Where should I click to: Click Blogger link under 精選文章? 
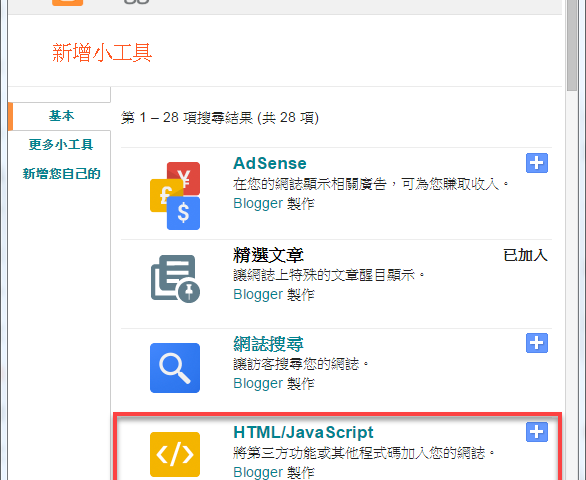click(x=258, y=295)
